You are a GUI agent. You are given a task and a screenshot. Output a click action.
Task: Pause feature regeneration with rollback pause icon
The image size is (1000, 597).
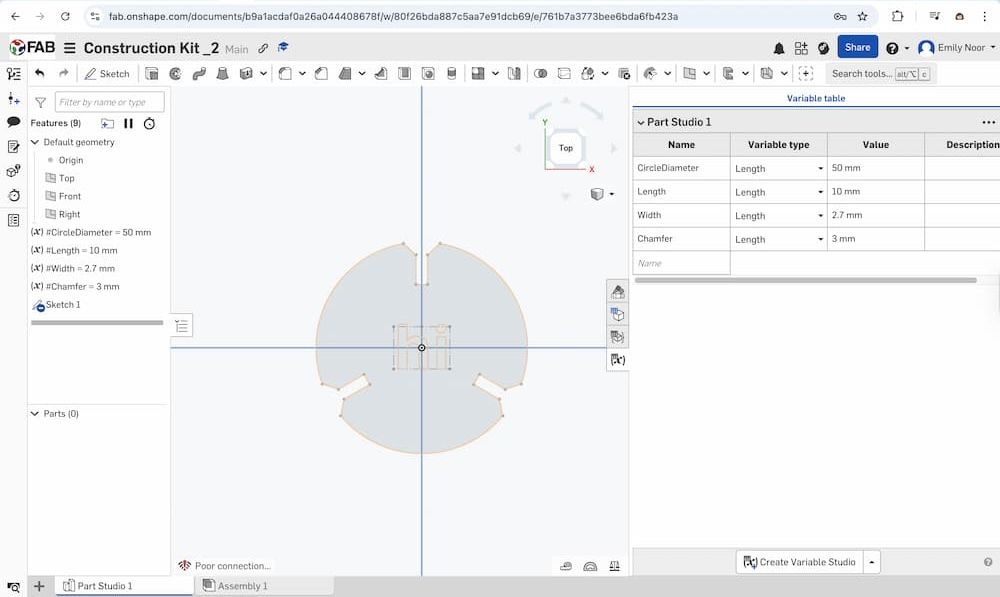coord(128,123)
